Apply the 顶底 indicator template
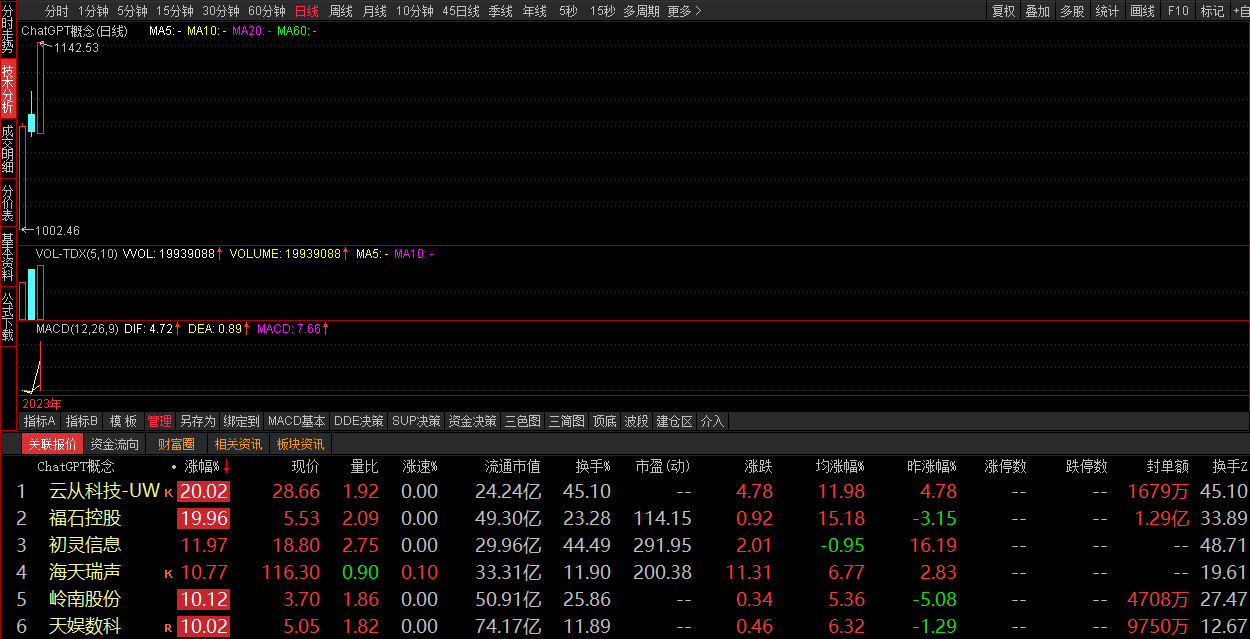 point(605,421)
